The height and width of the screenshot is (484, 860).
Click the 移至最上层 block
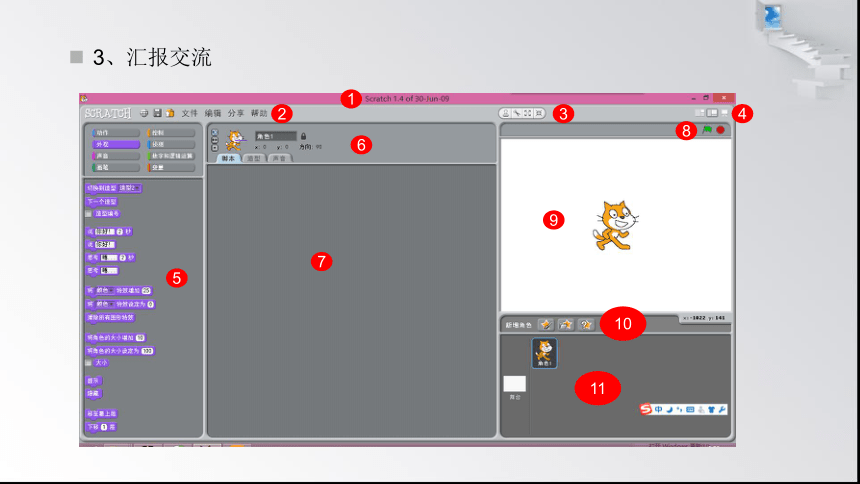point(101,414)
